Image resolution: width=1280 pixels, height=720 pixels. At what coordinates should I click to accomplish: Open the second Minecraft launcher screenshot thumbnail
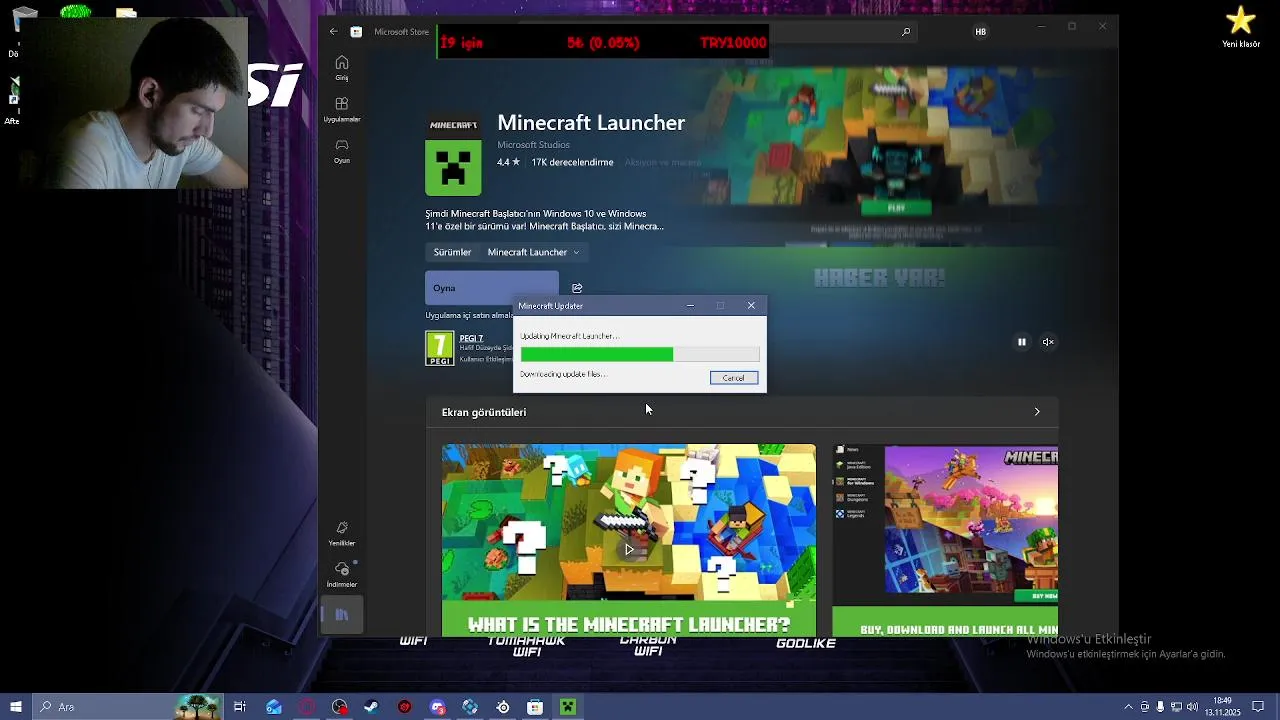click(x=945, y=540)
